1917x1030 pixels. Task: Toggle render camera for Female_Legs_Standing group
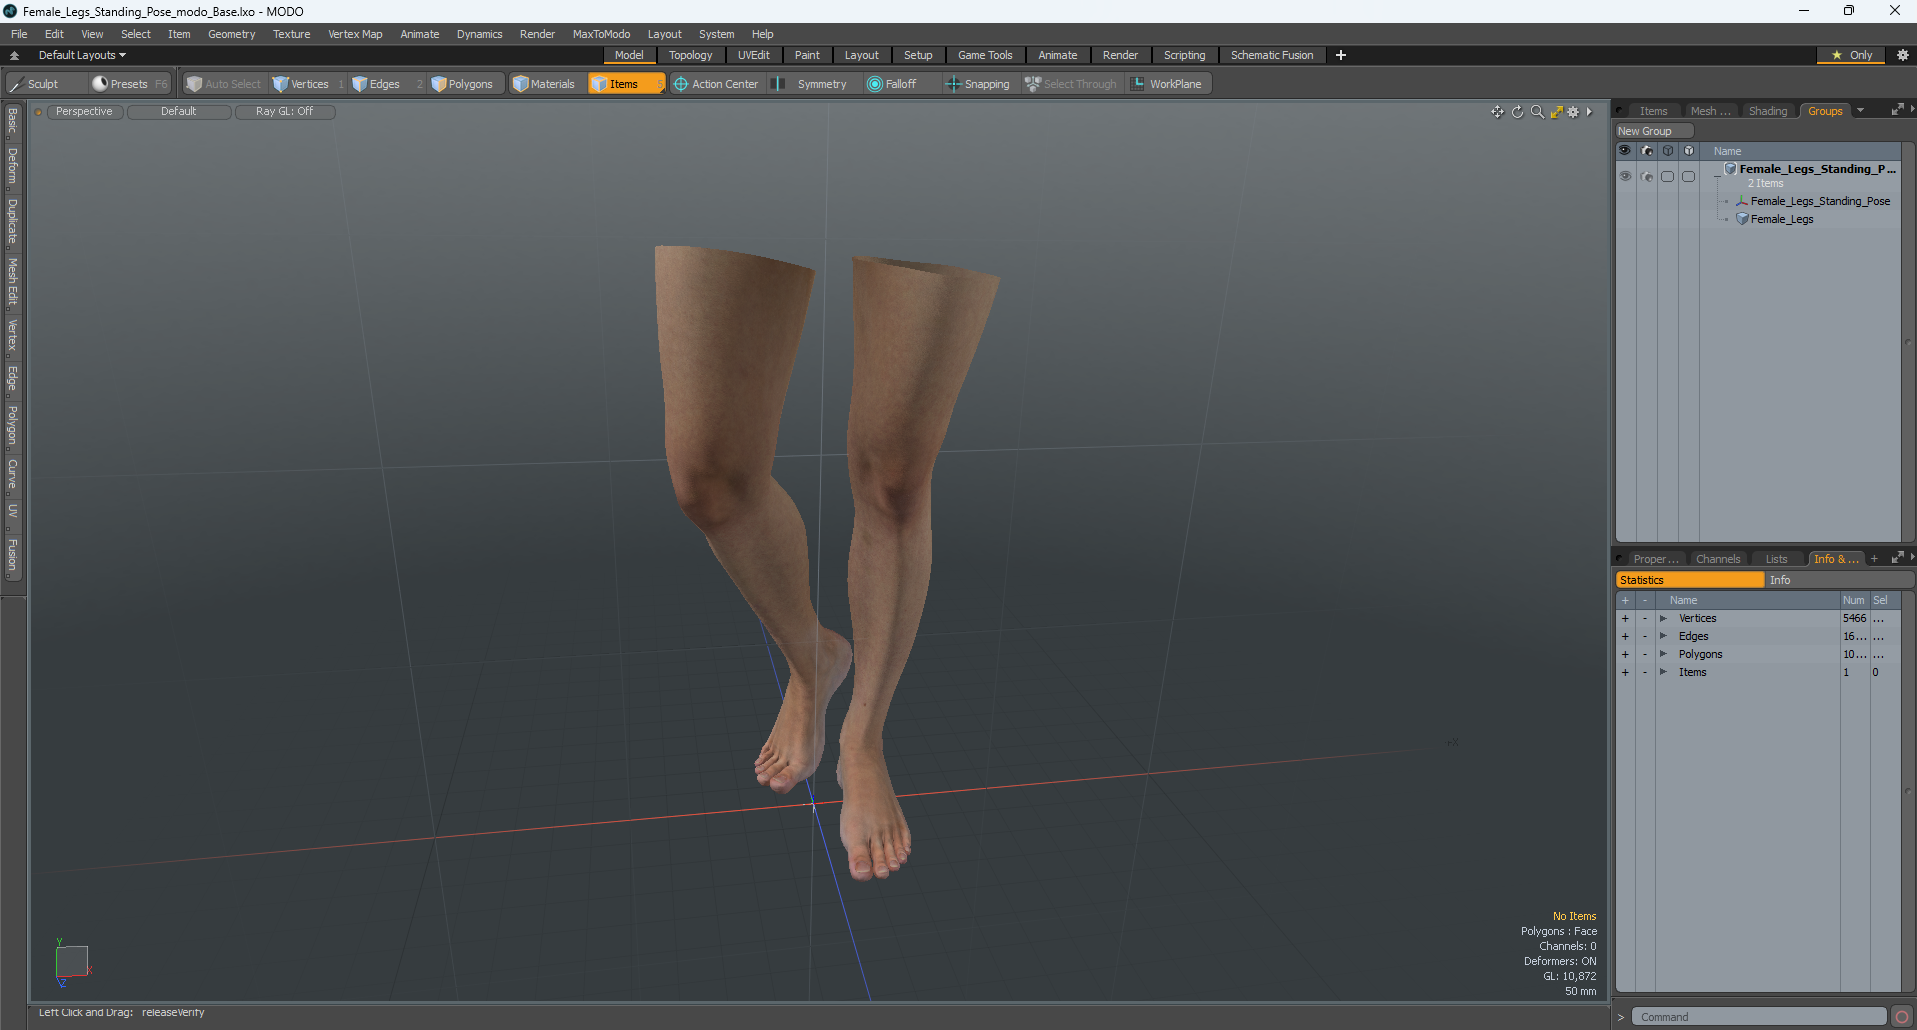pos(1646,176)
